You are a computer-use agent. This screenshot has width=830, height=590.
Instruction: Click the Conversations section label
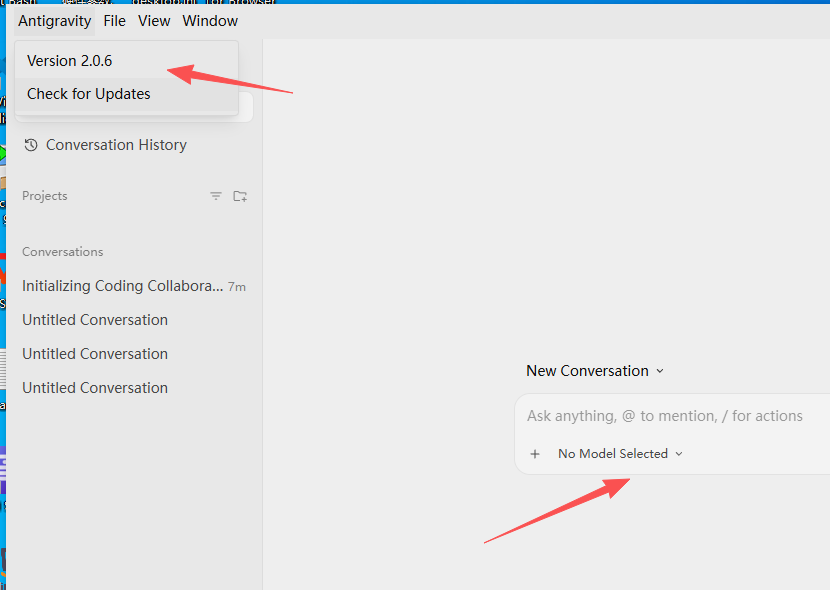62,252
